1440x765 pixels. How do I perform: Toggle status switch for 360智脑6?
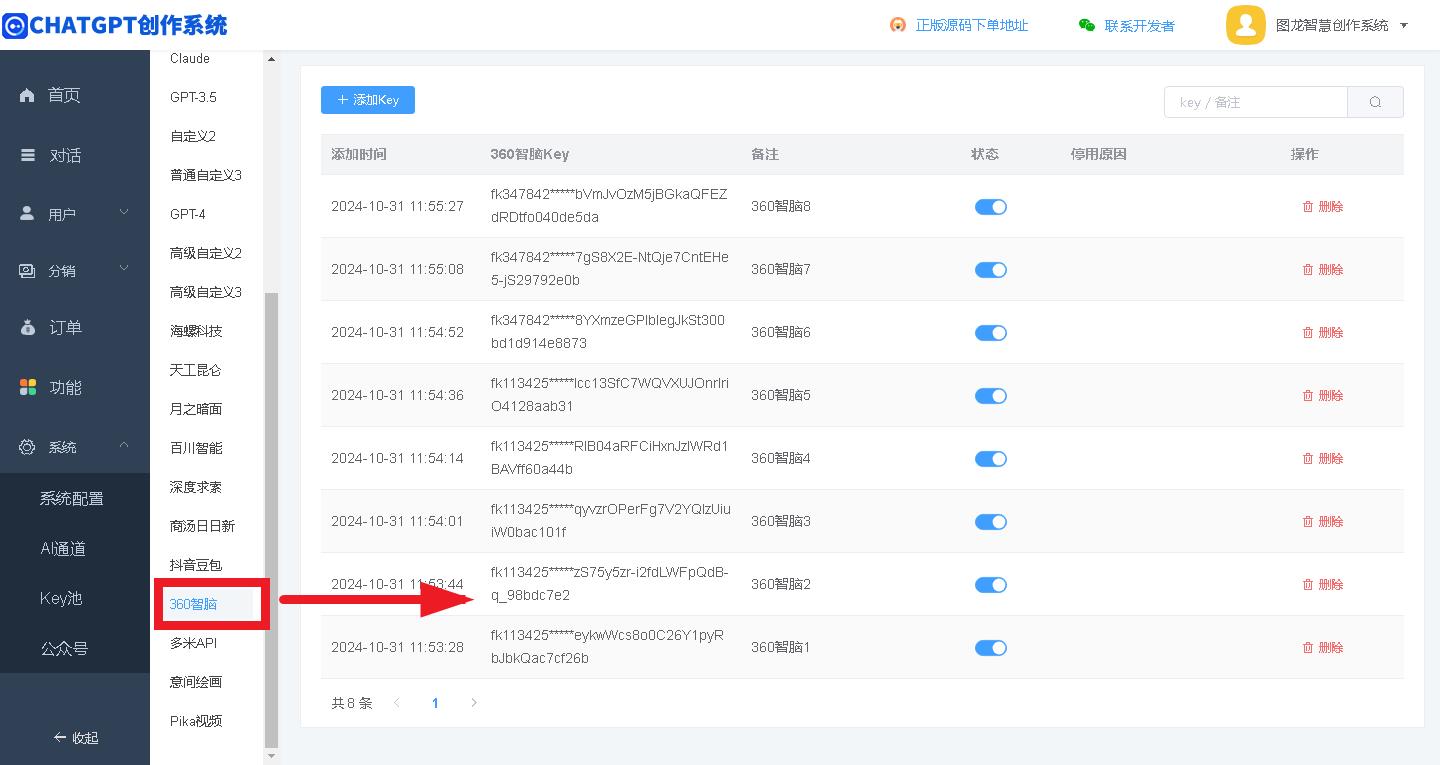[991, 333]
